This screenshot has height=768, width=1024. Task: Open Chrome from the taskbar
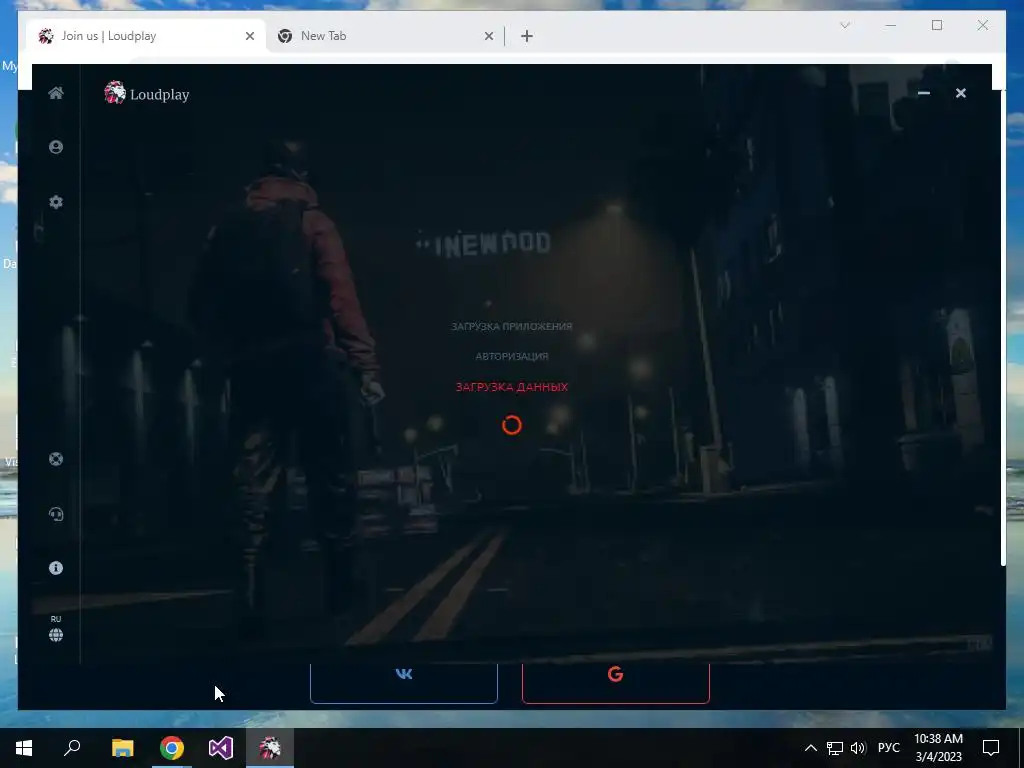click(172, 748)
